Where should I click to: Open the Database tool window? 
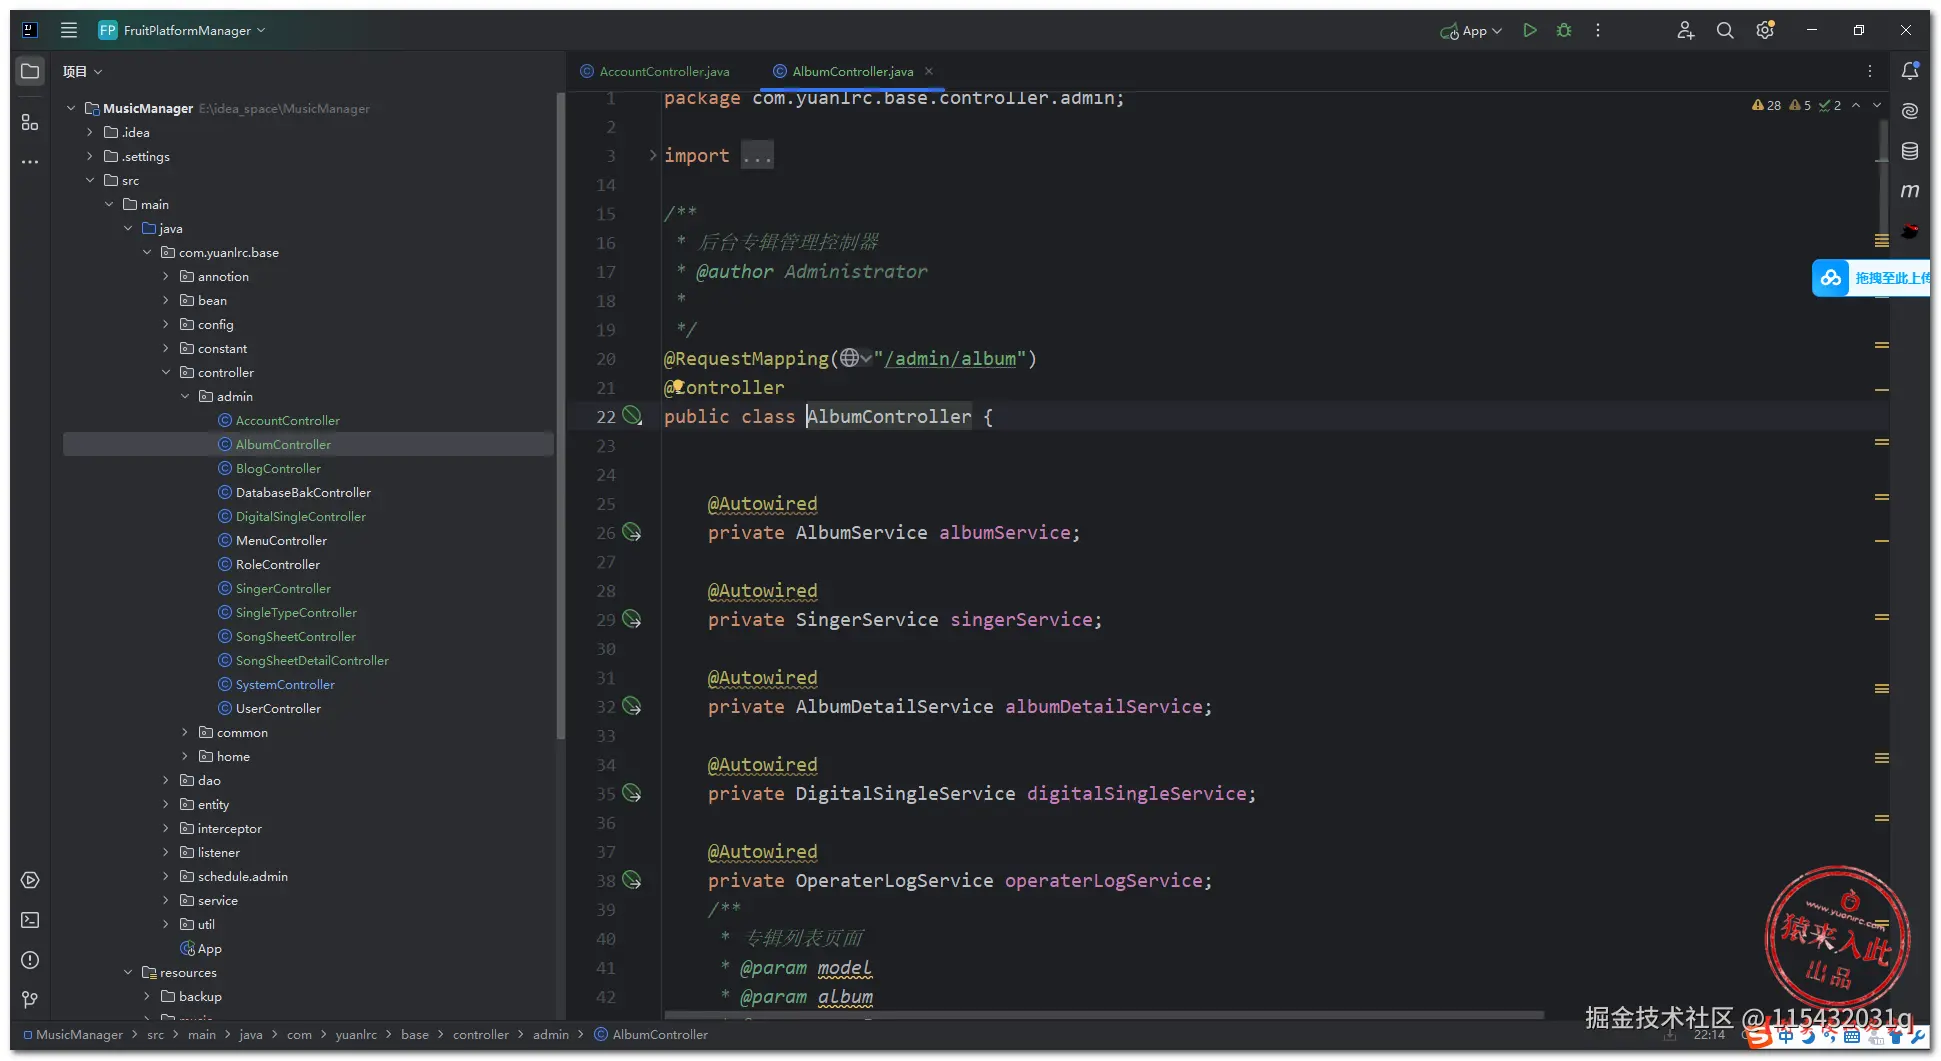[x=1910, y=151]
